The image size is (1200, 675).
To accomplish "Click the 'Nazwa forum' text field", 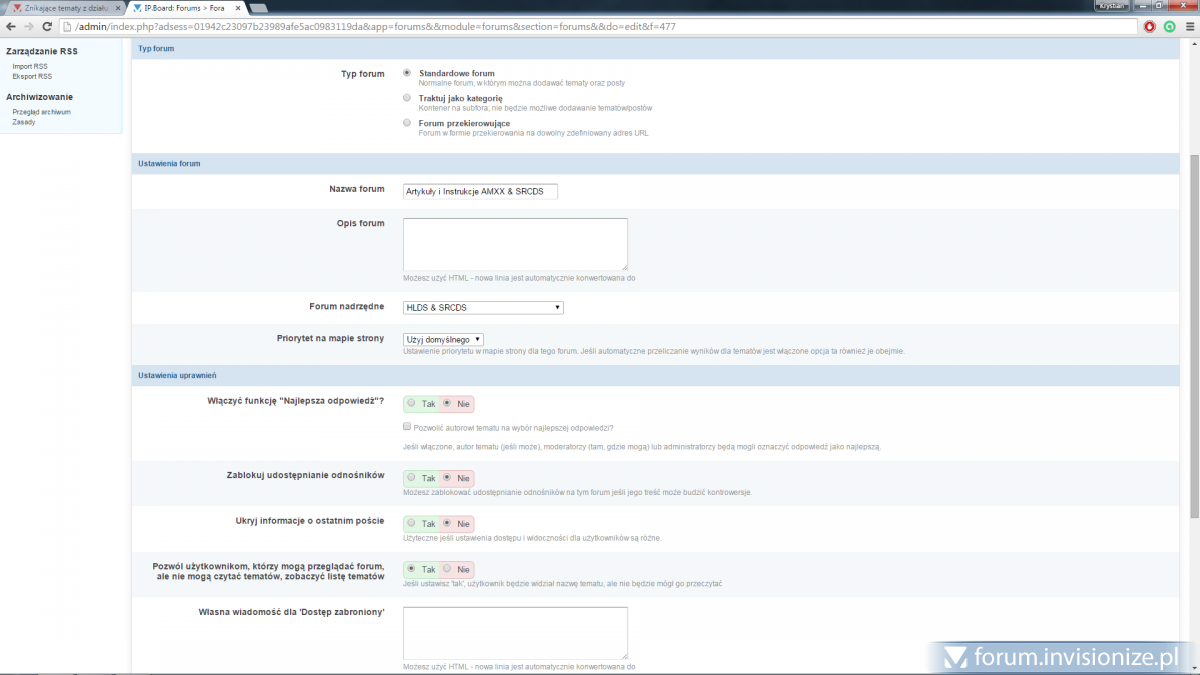I will (480, 190).
